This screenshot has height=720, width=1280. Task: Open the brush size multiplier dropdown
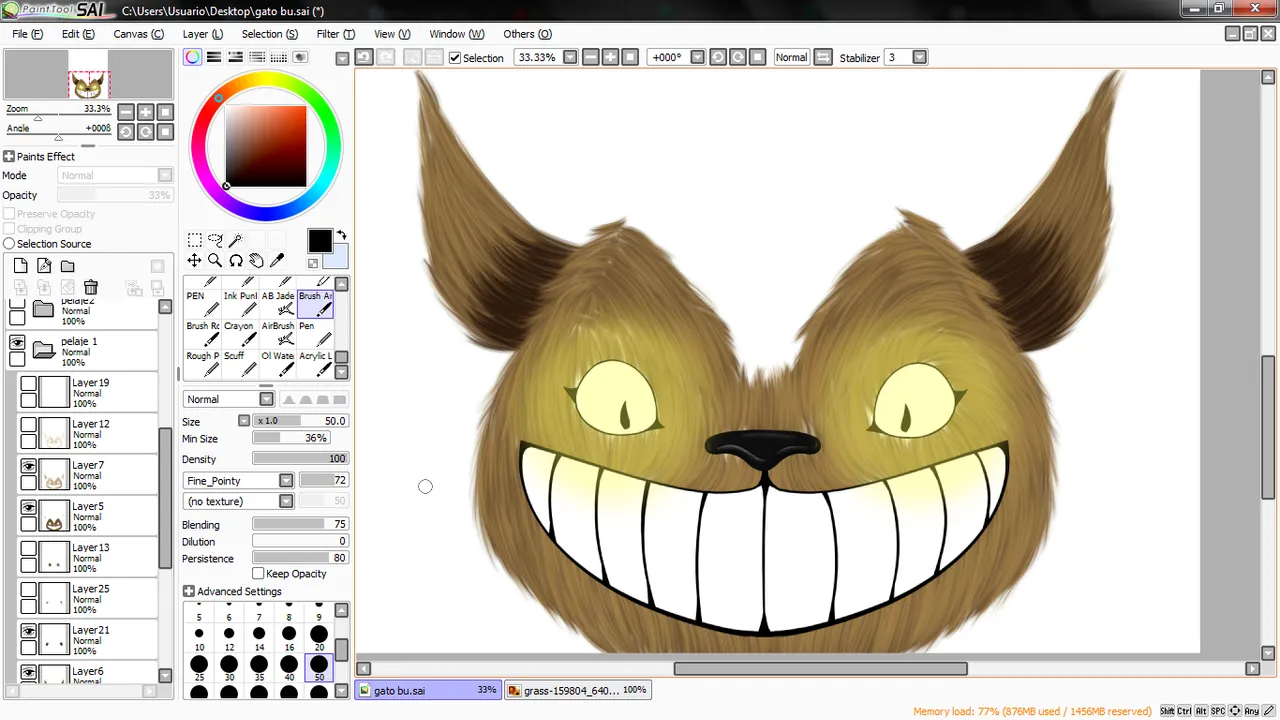pyautogui.click(x=243, y=421)
